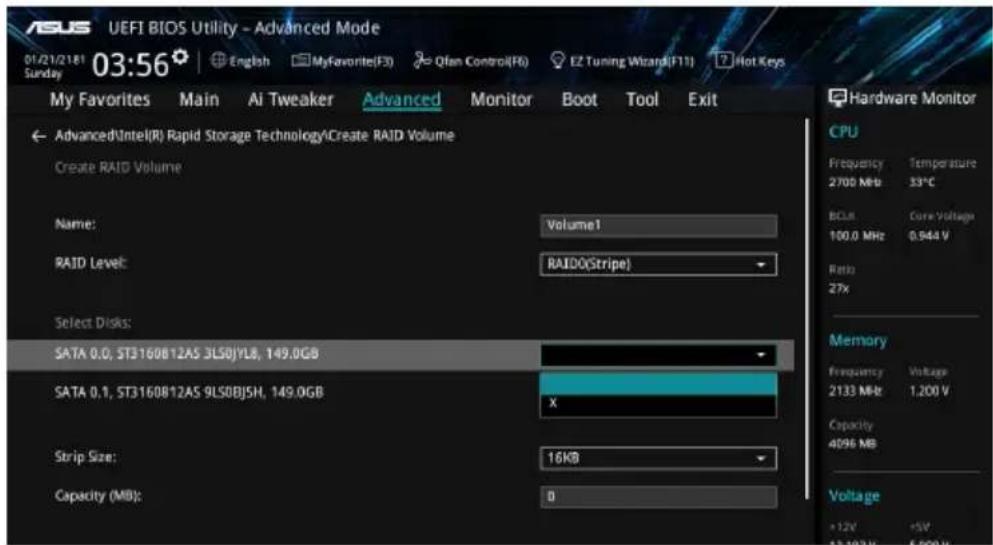Click the 33°C temperature value
This screenshot has width=993, height=545.
[x=922, y=184]
